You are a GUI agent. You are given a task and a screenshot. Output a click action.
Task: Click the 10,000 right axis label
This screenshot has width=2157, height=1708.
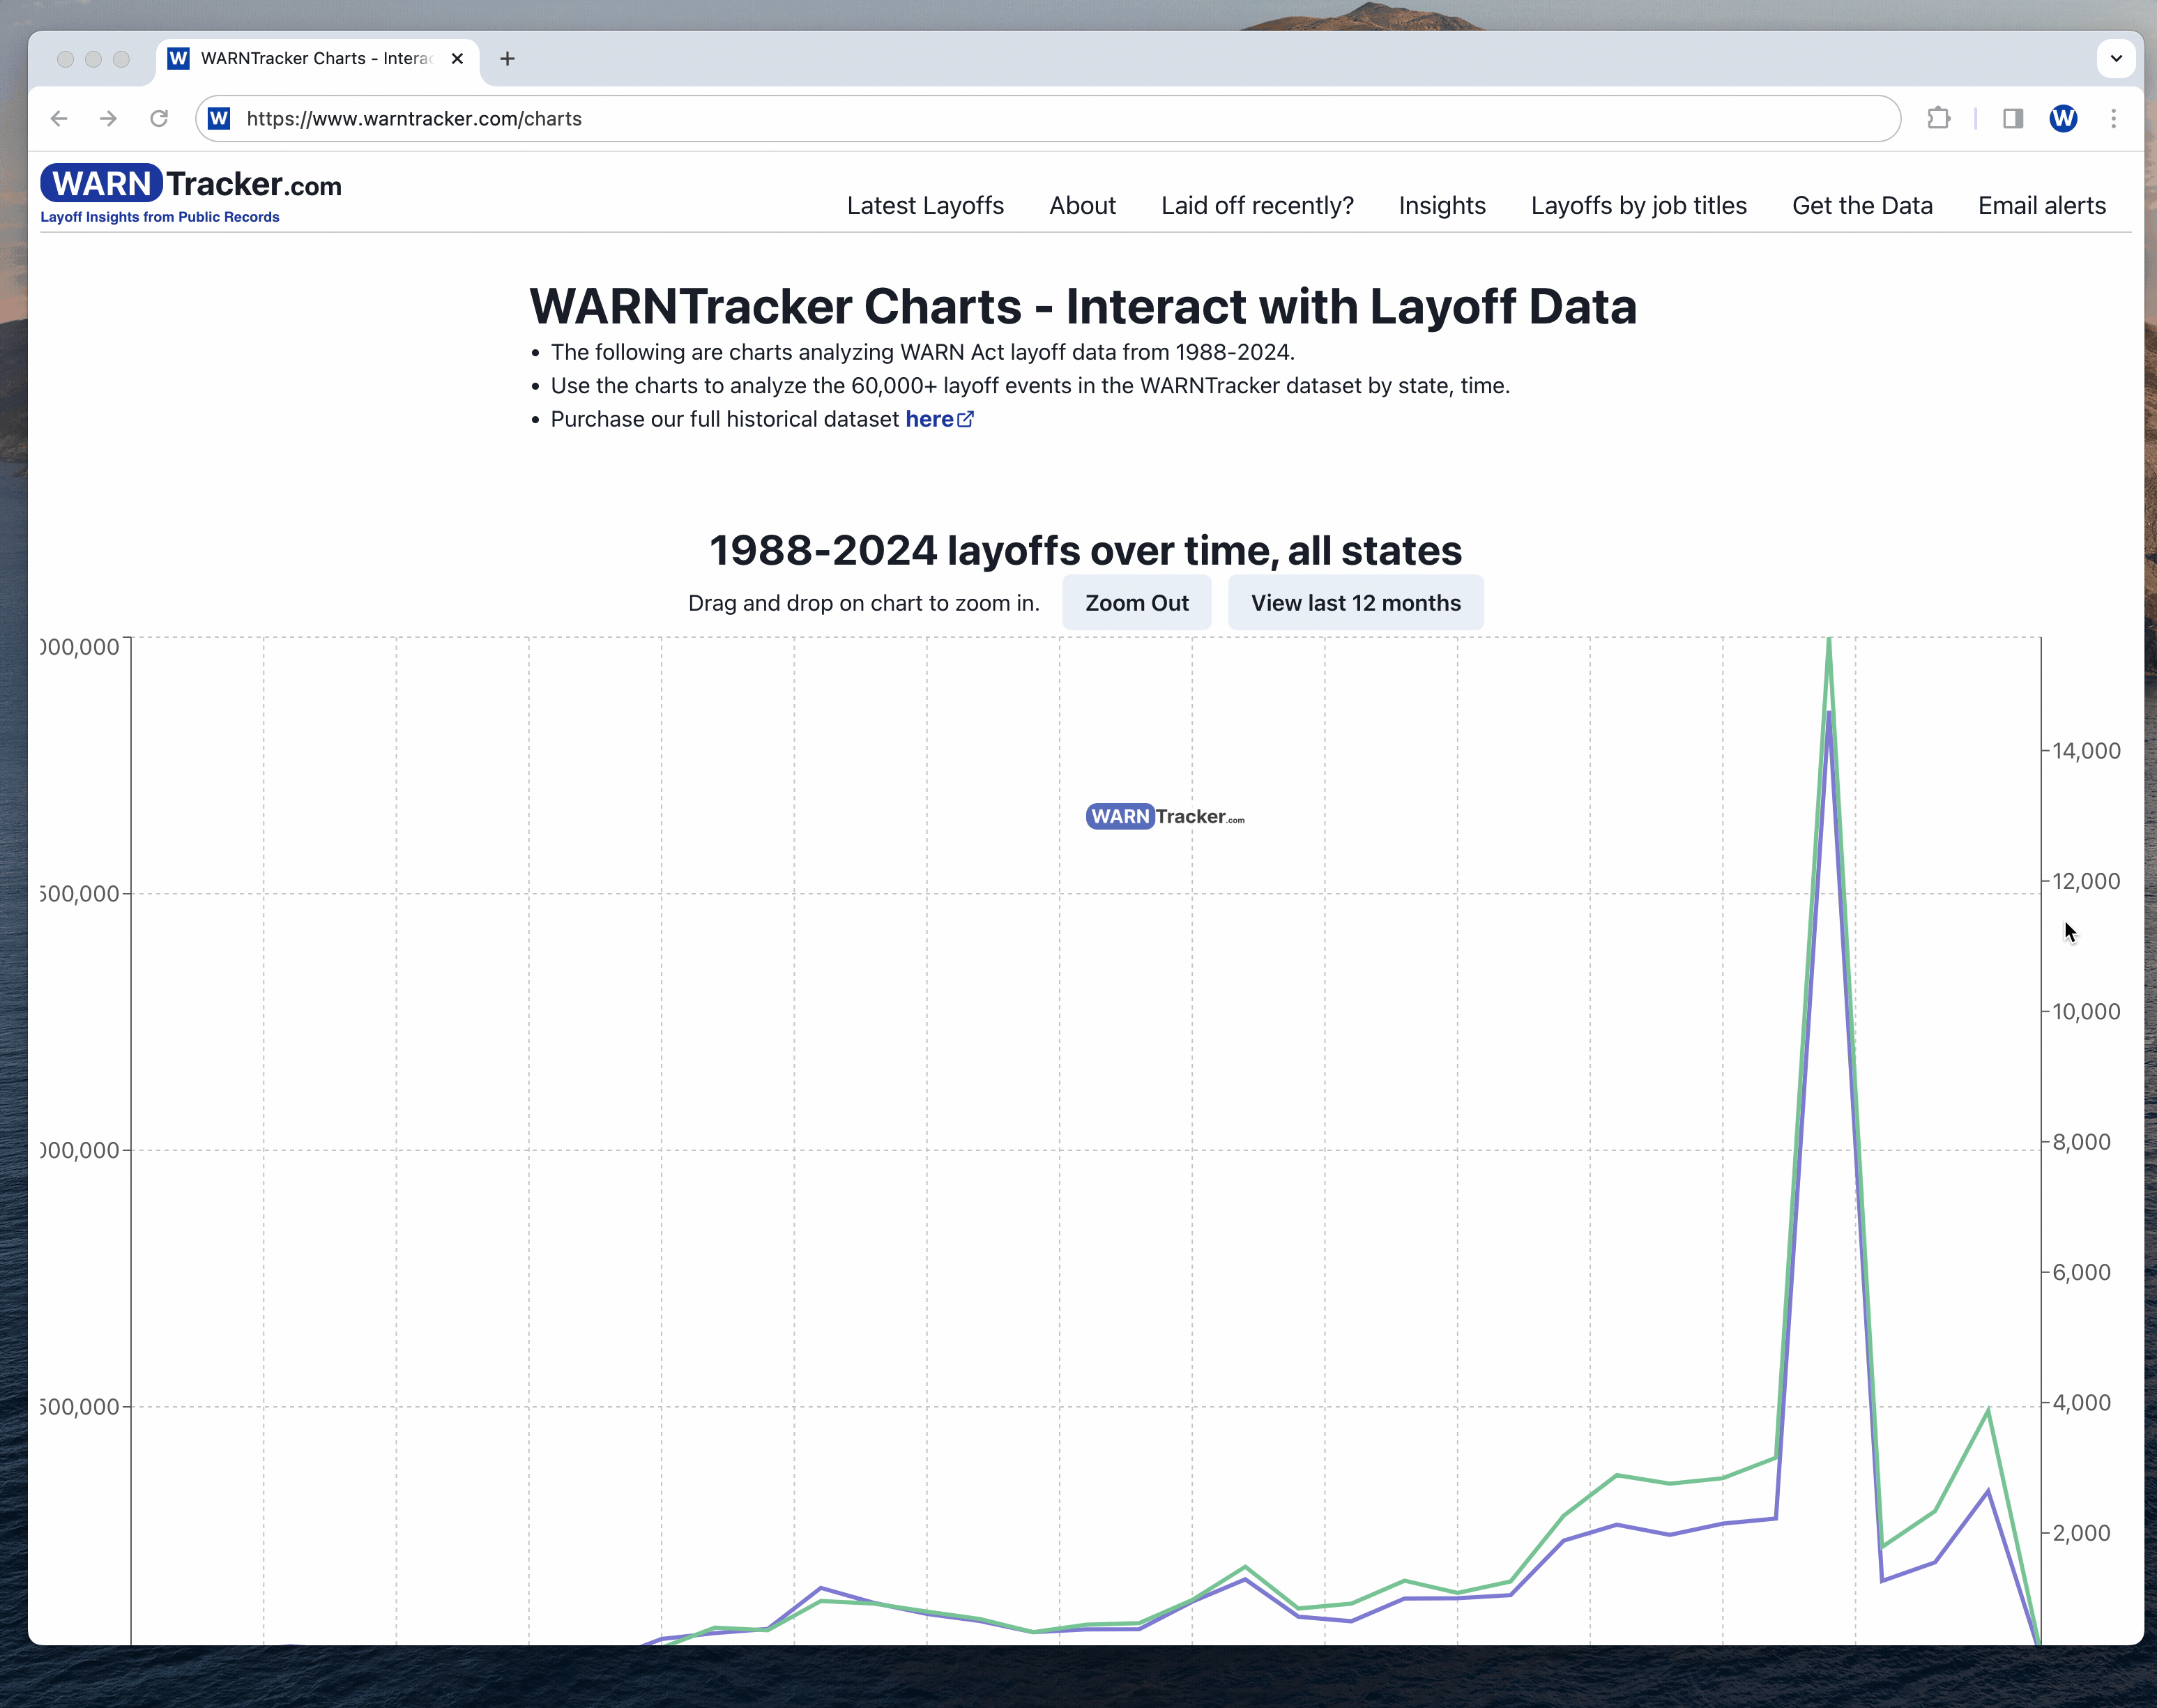pos(2086,1011)
